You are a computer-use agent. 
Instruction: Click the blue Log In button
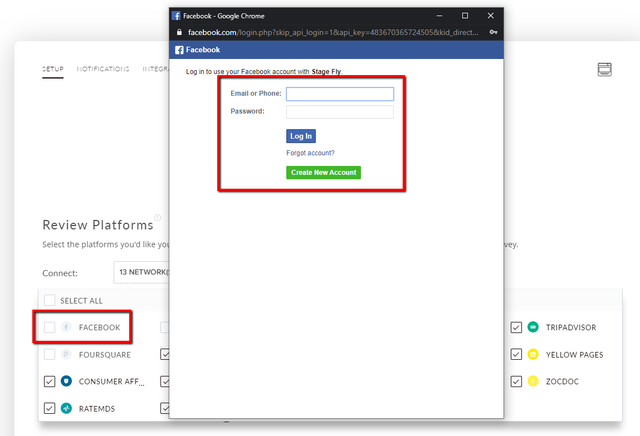(x=301, y=136)
